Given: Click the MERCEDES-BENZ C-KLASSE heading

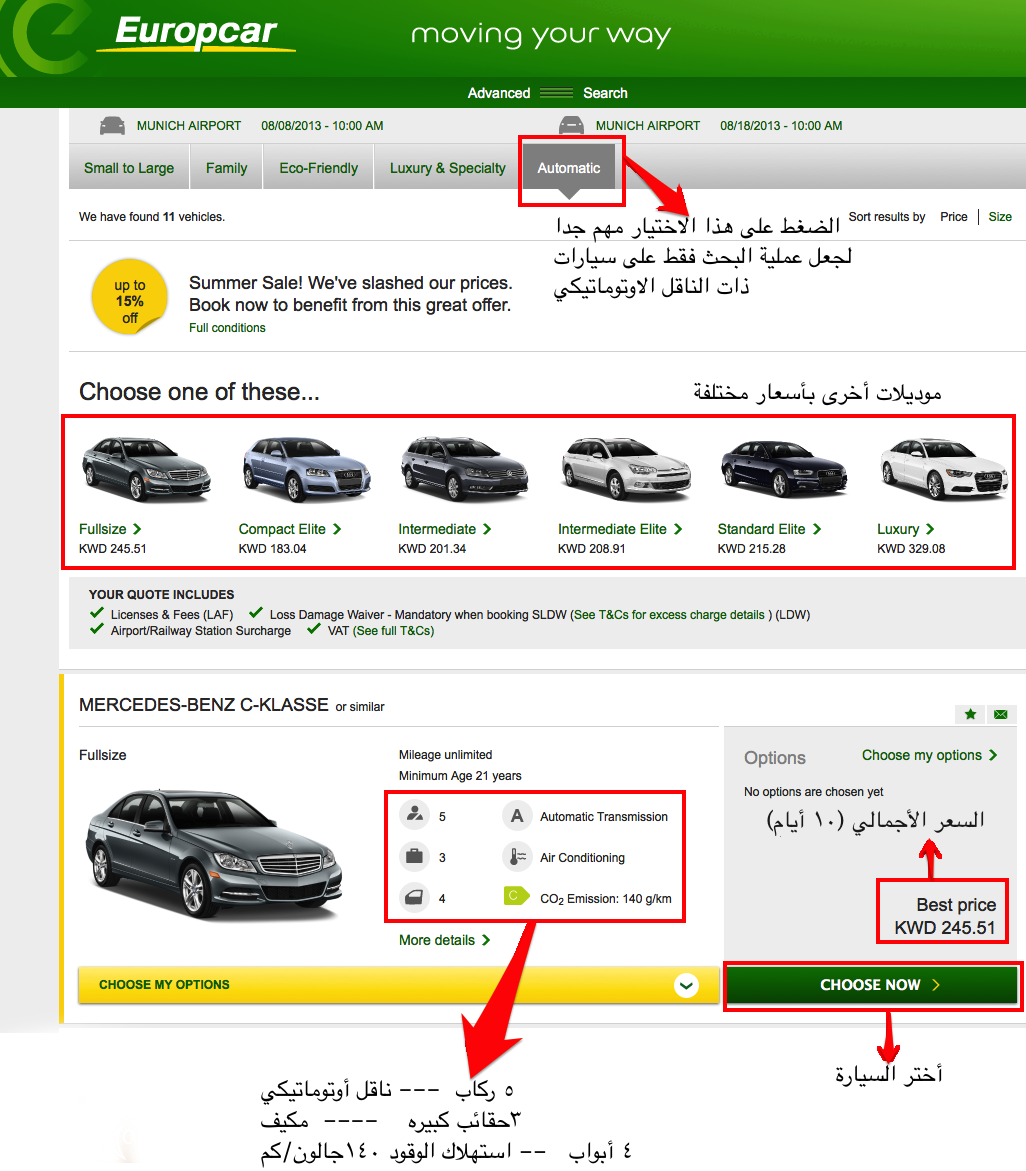Looking at the screenshot, I should (x=204, y=704).
